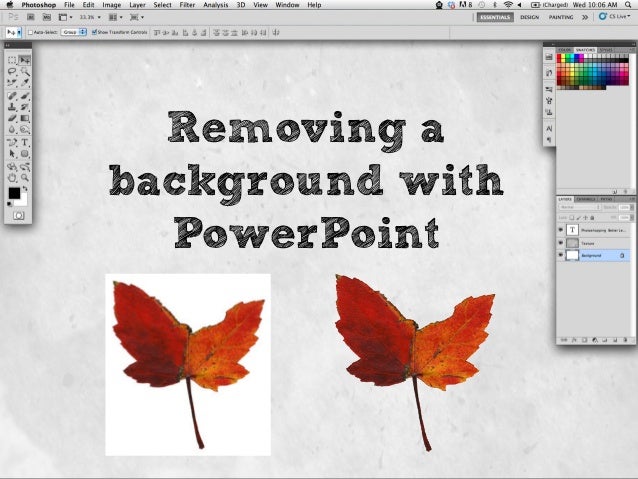Select the Shape tool
Image resolution: width=638 pixels, height=479 pixels.
(25, 153)
